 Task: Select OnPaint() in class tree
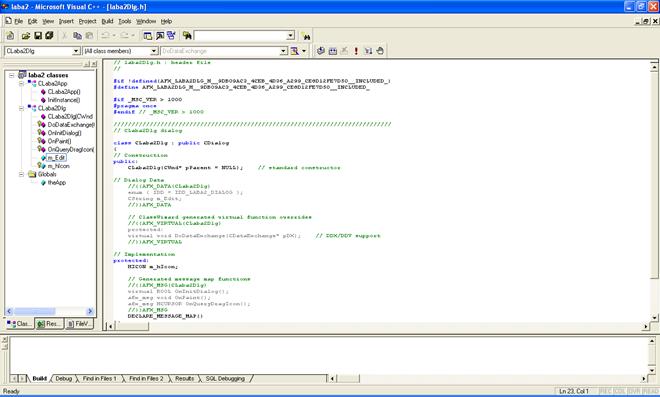pyautogui.click(x=59, y=141)
